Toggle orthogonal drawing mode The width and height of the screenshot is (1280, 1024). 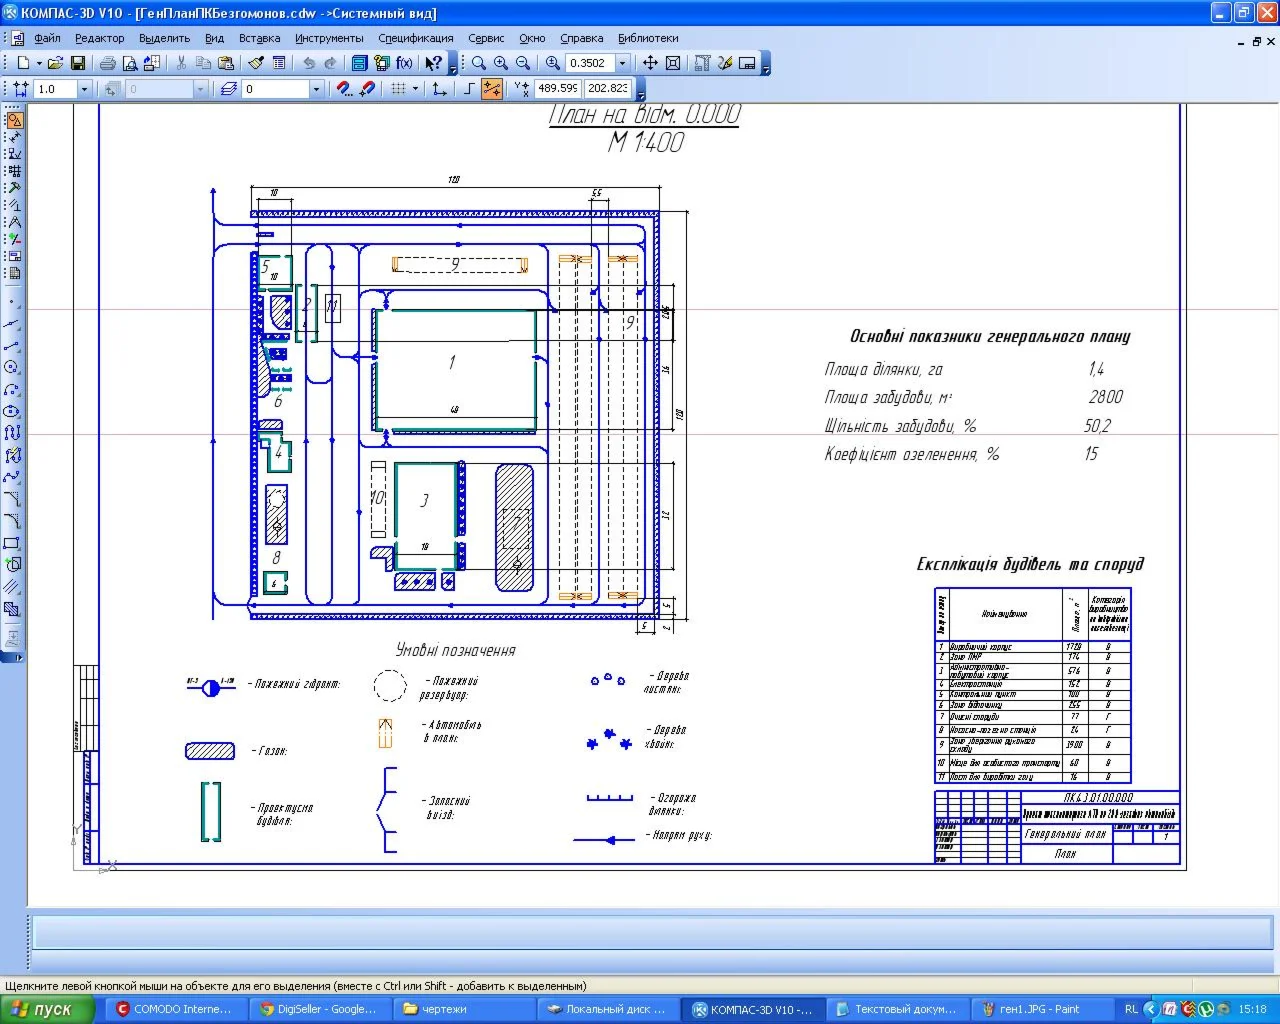click(x=469, y=89)
